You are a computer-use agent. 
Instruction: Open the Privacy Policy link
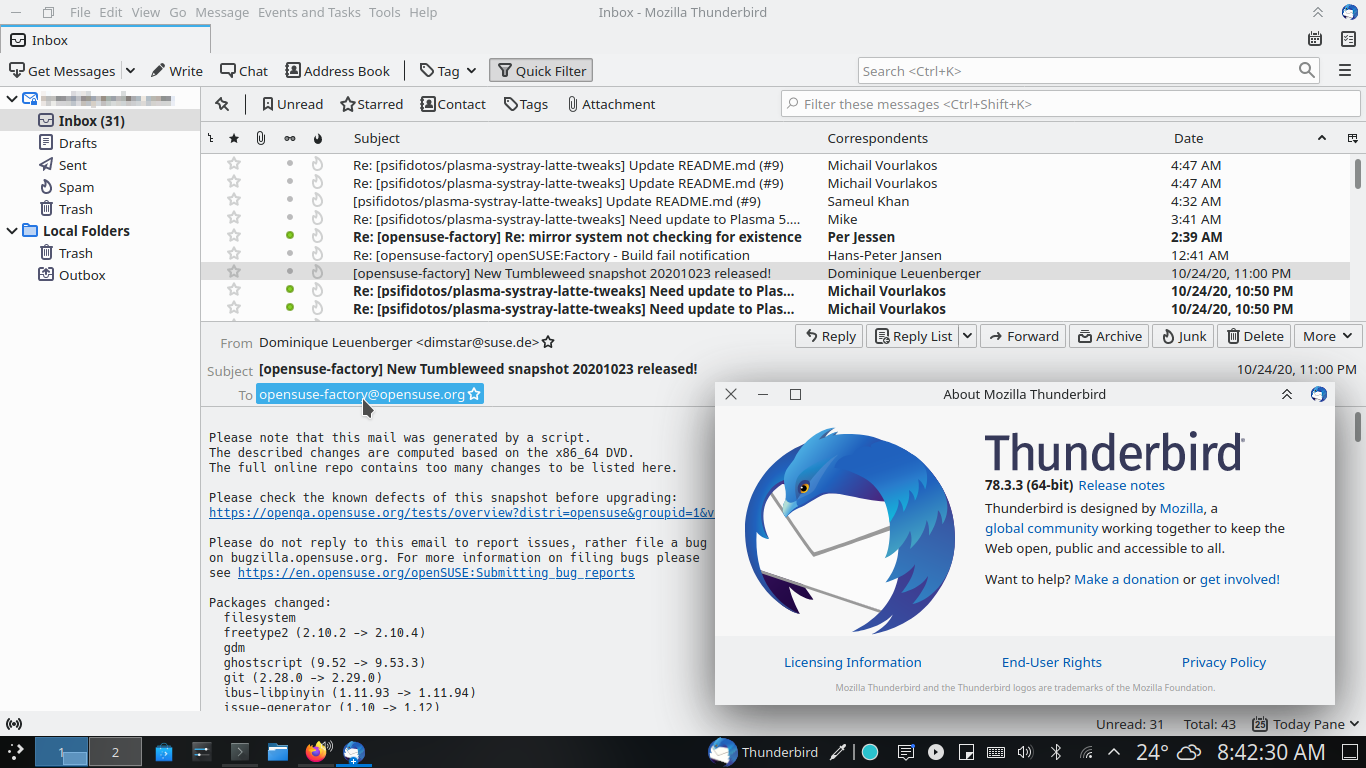[1224, 662]
